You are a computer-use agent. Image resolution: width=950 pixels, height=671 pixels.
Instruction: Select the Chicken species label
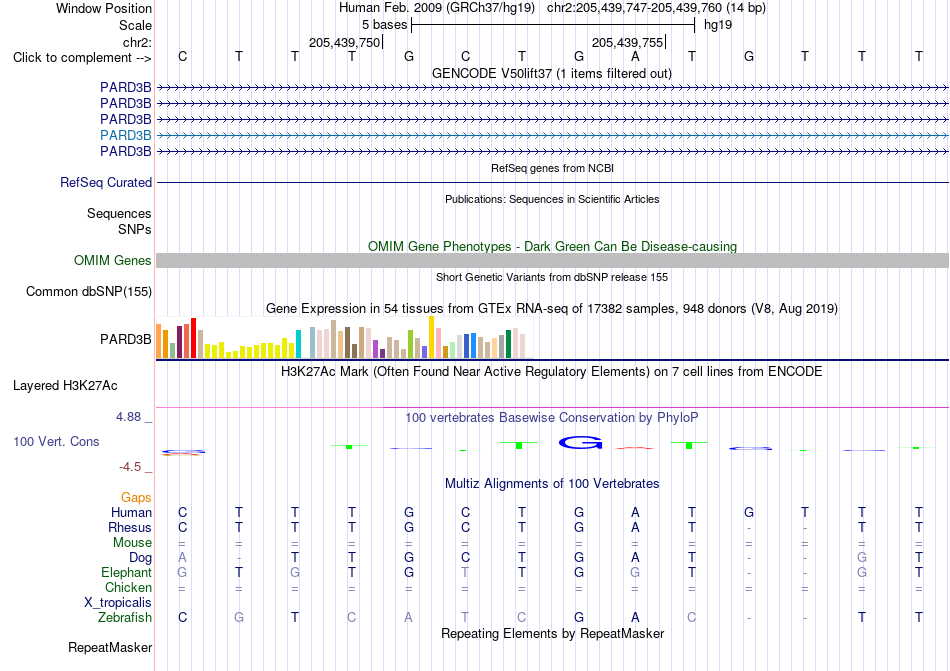[x=128, y=587]
